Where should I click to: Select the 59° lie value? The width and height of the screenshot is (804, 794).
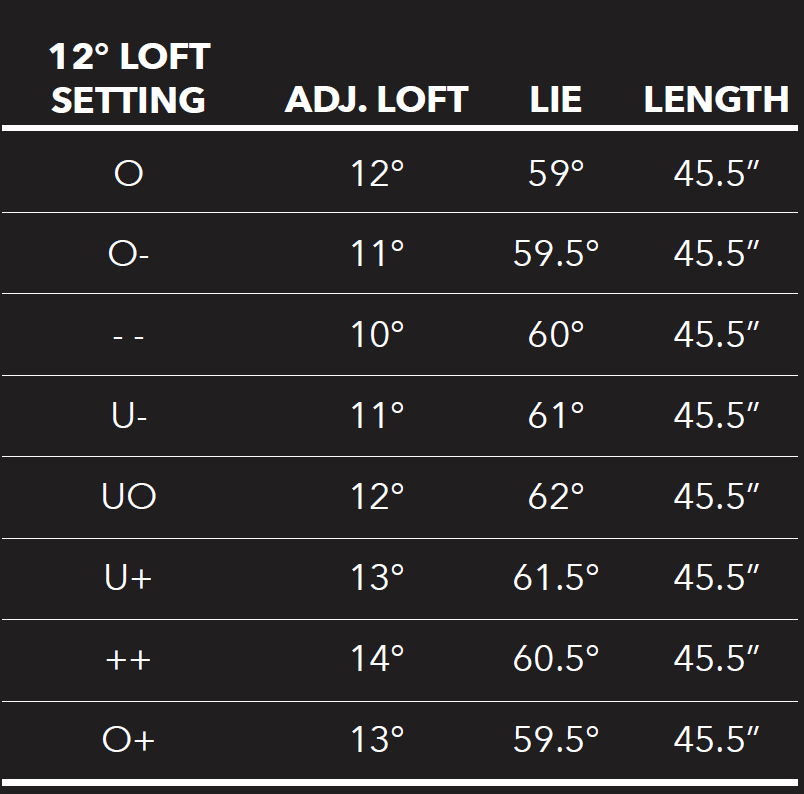click(556, 174)
